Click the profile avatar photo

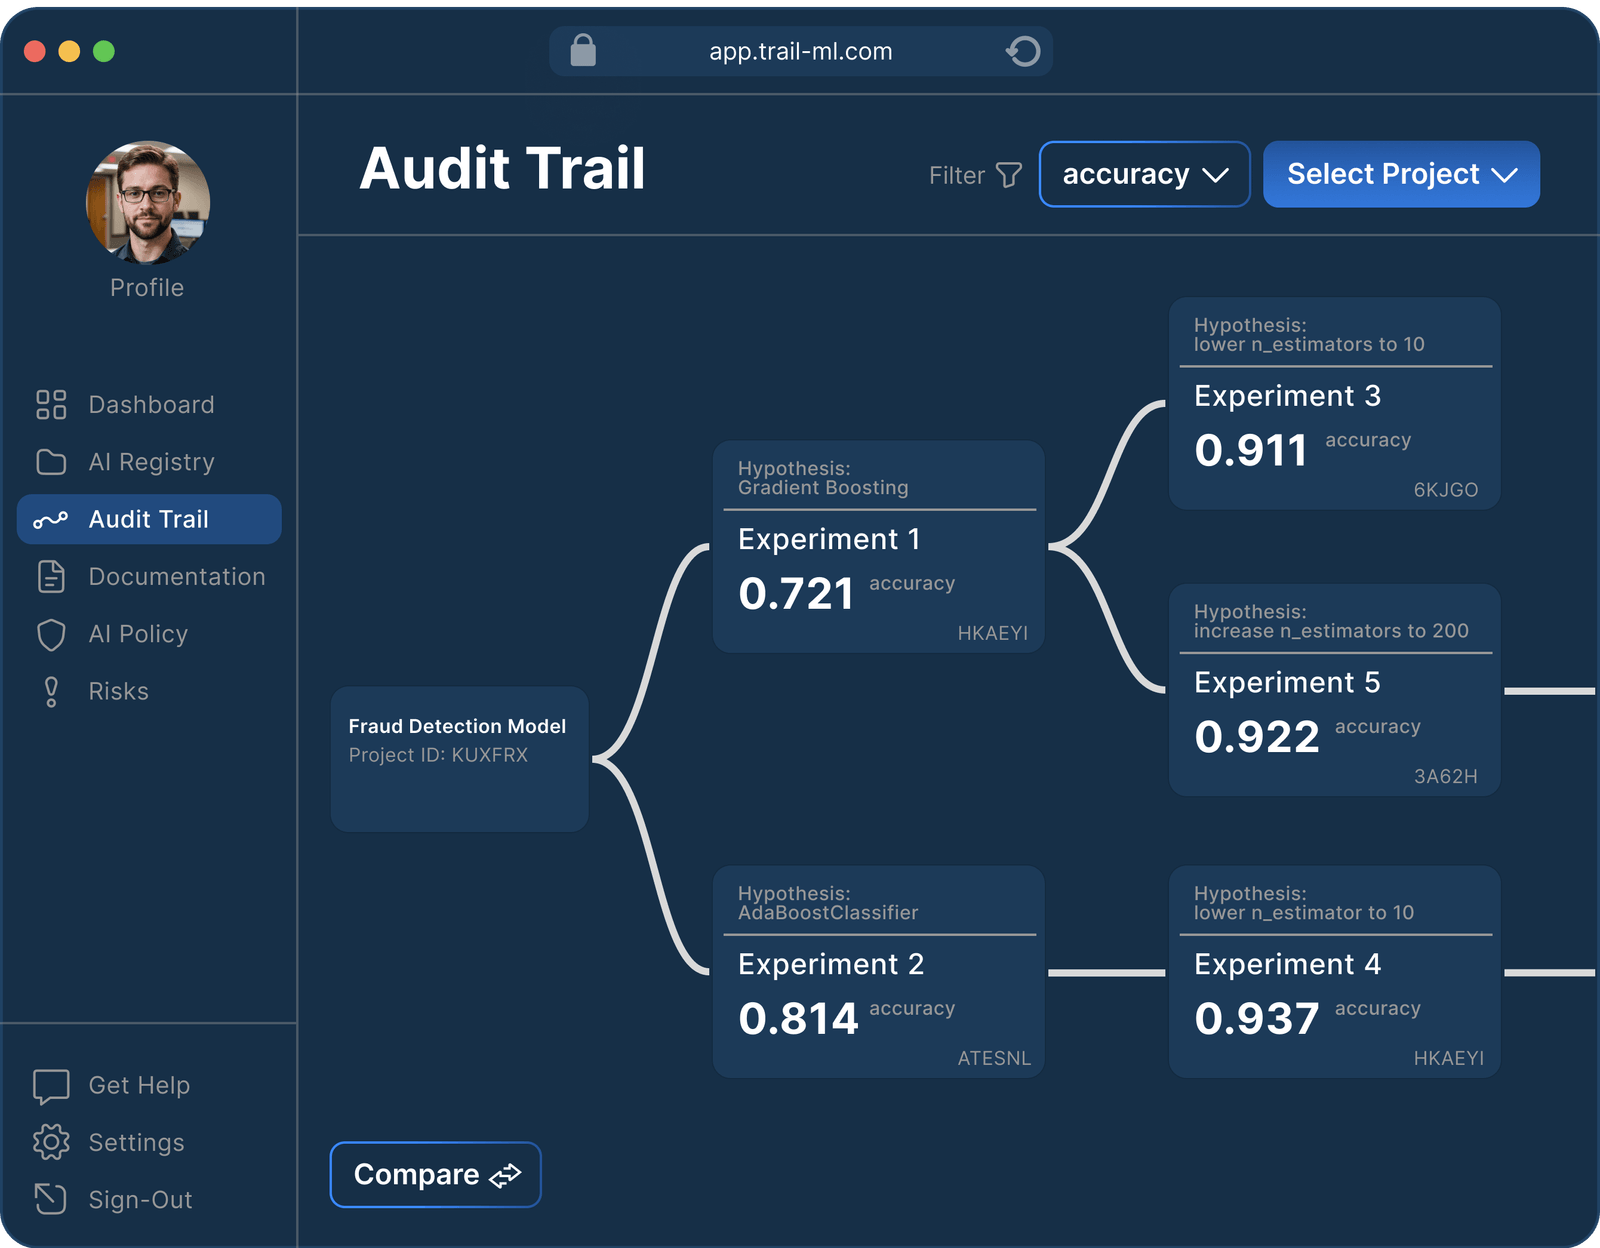coord(148,202)
